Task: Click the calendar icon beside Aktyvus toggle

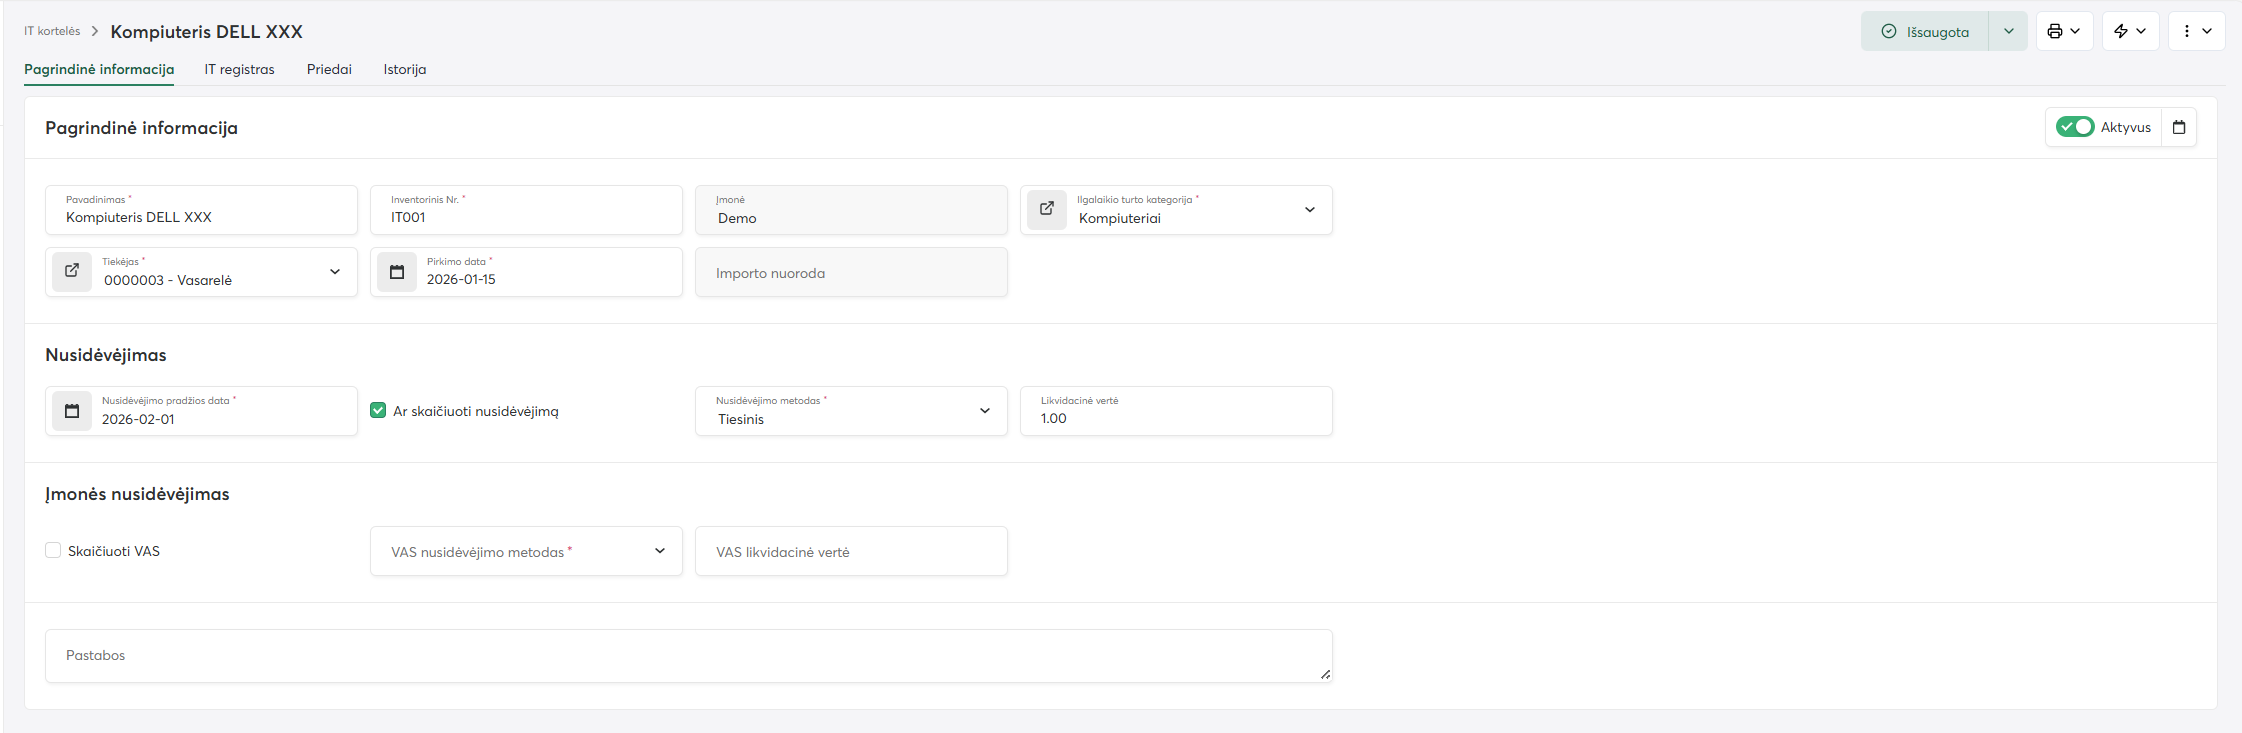Action: tap(2179, 127)
